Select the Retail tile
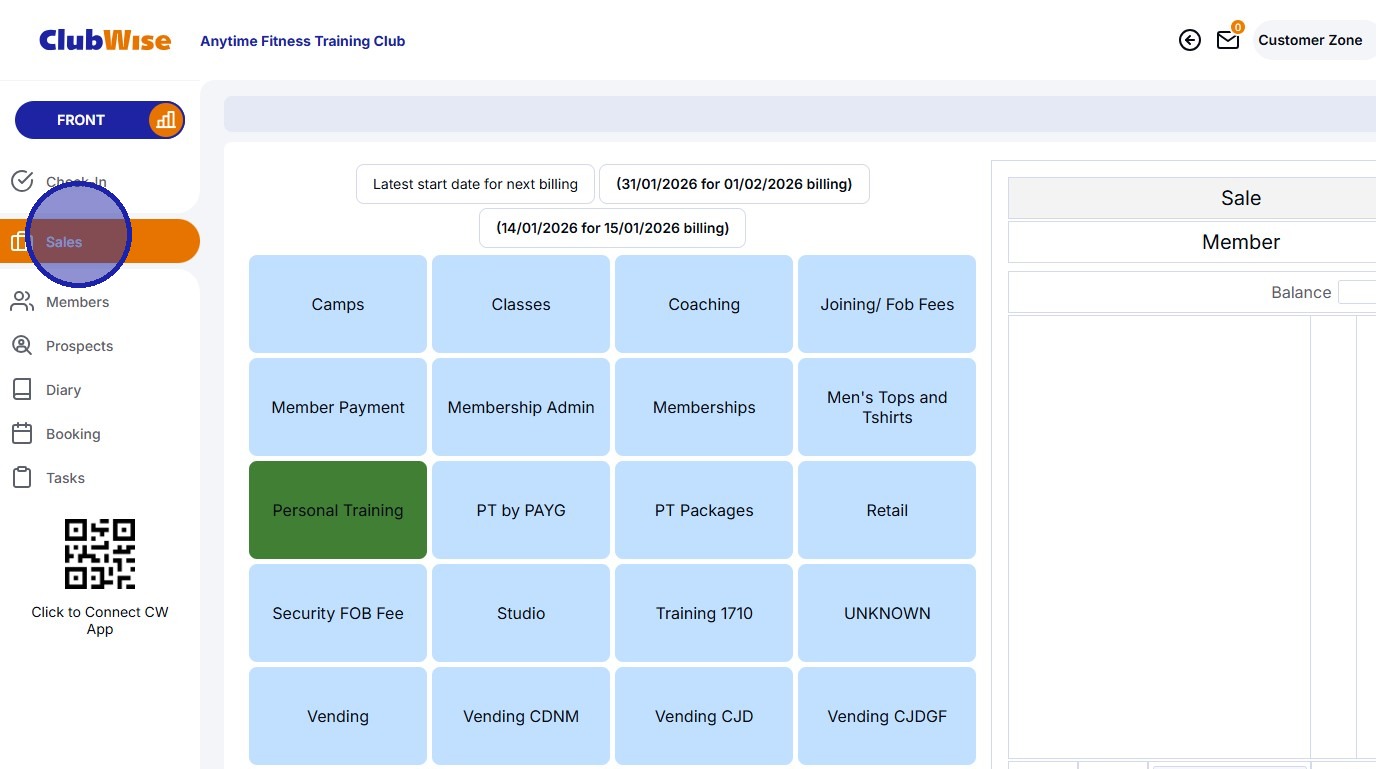The width and height of the screenshot is (1376, 769). click(887, 510)
